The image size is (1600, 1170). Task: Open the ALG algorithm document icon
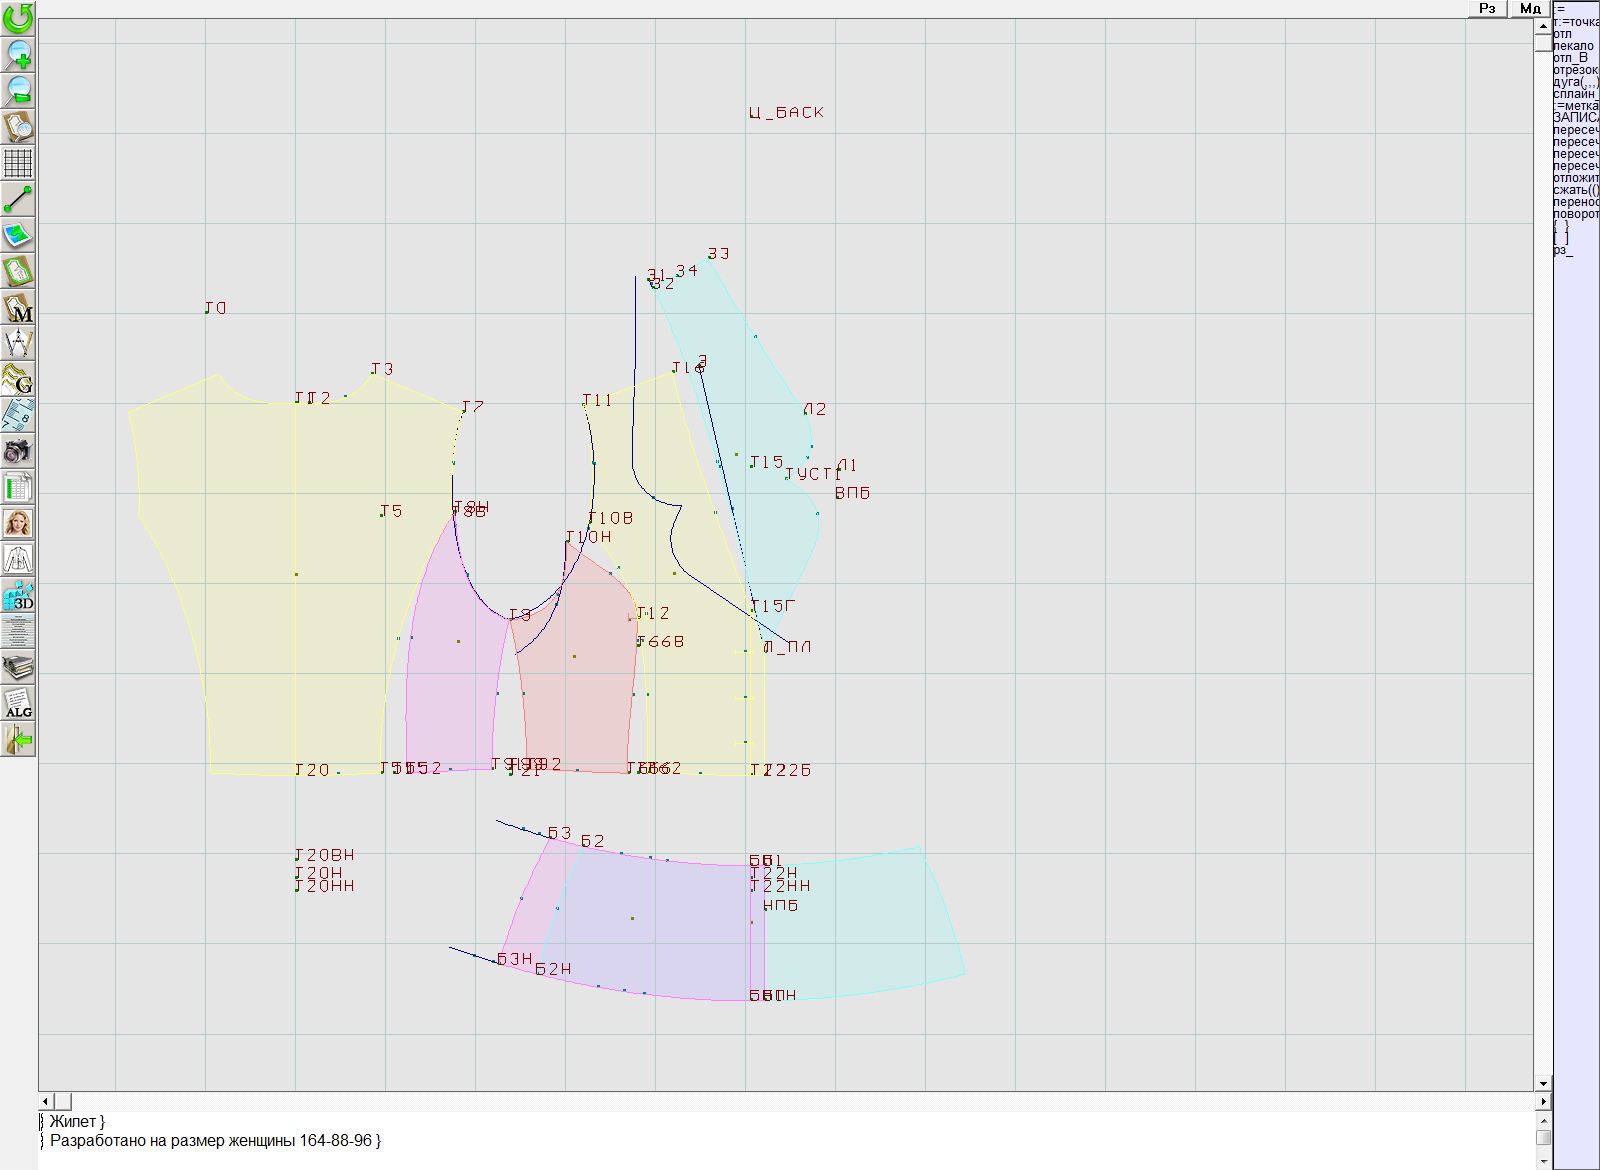(18, 703)
